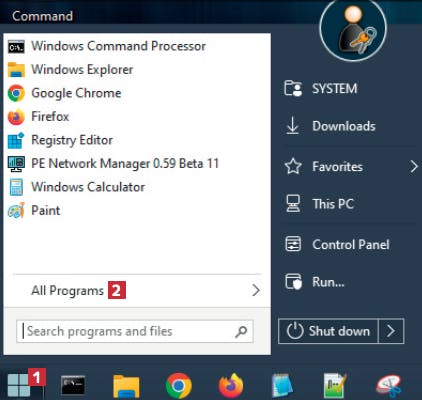422x400 pixels.
Task: Click the Shut down button
Action: [328, 331]
